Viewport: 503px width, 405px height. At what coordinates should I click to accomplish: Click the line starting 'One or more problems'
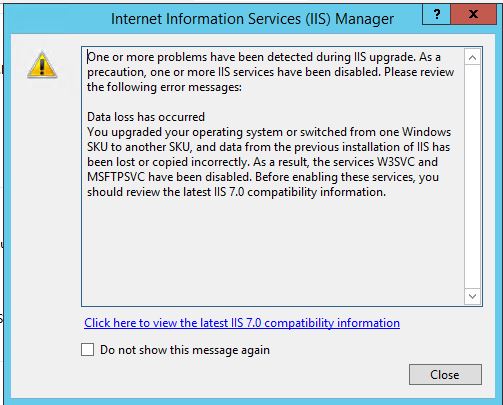click(x=264, y=57)
